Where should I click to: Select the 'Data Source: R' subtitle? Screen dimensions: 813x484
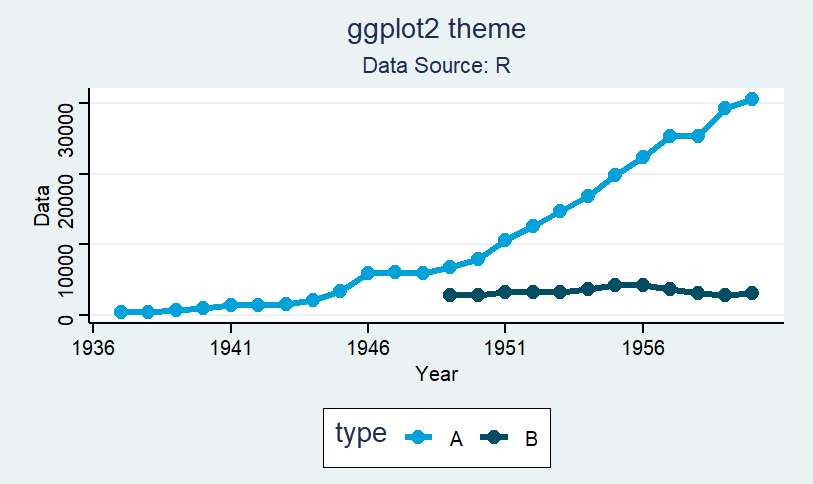pos(436,65)
